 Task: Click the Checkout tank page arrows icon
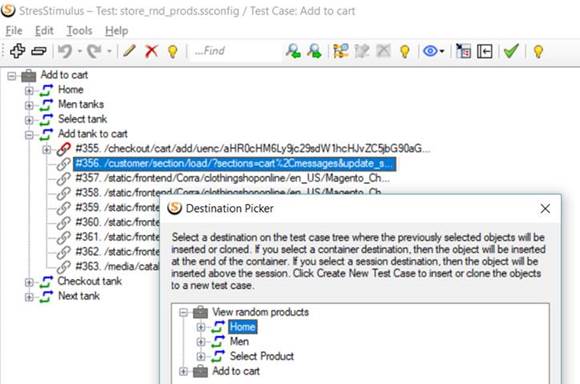(x=46, y=282)
